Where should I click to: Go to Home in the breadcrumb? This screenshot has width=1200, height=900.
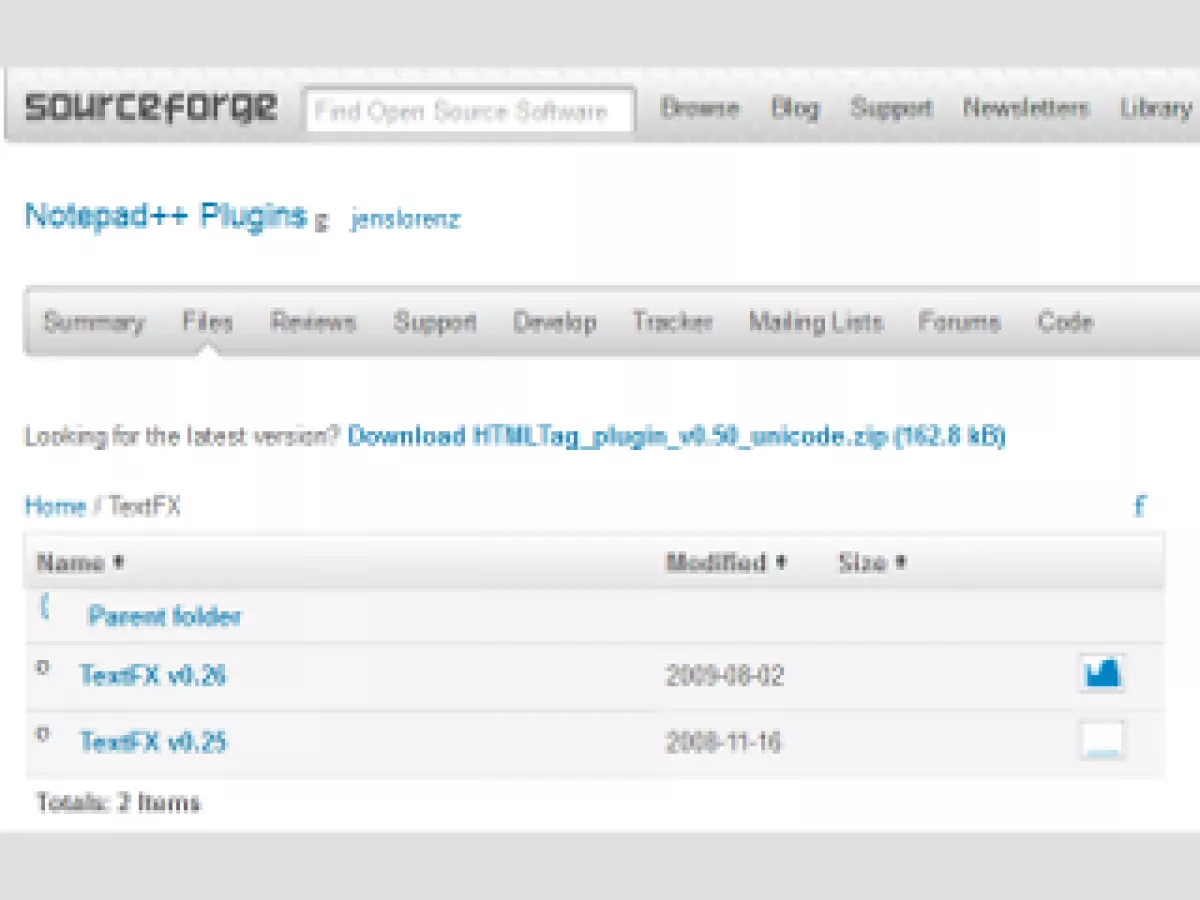(x=55, y=506)
